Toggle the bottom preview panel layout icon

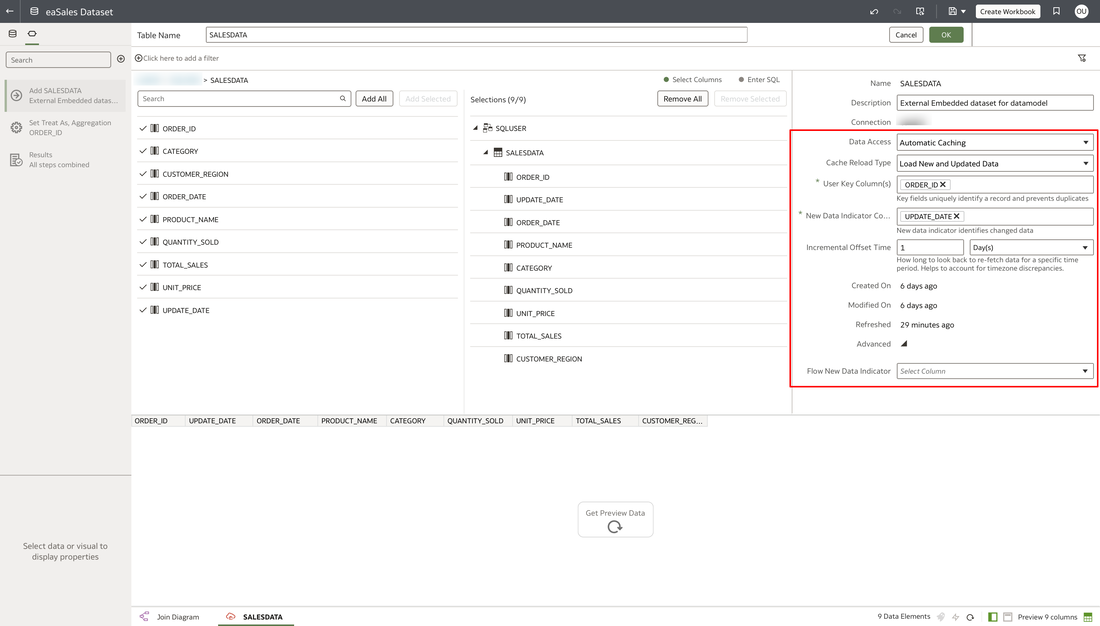pos(1007,617)
